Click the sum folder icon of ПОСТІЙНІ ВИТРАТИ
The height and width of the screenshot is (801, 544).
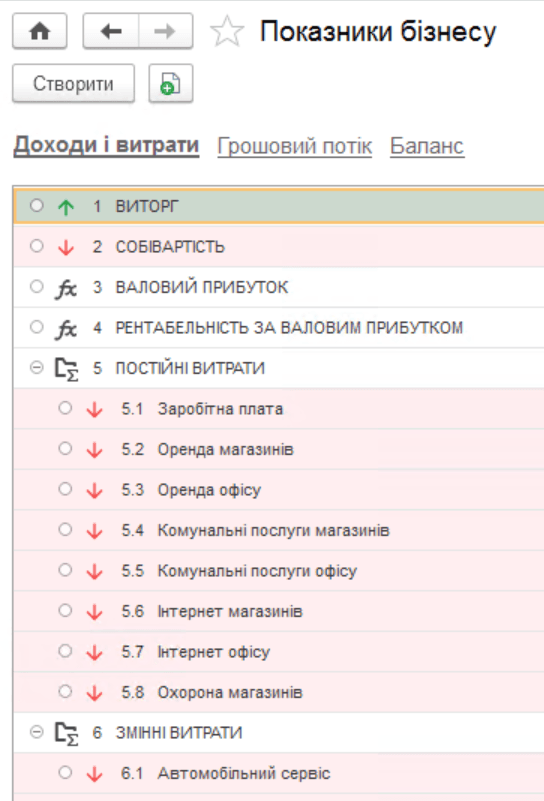pos(66,369)
